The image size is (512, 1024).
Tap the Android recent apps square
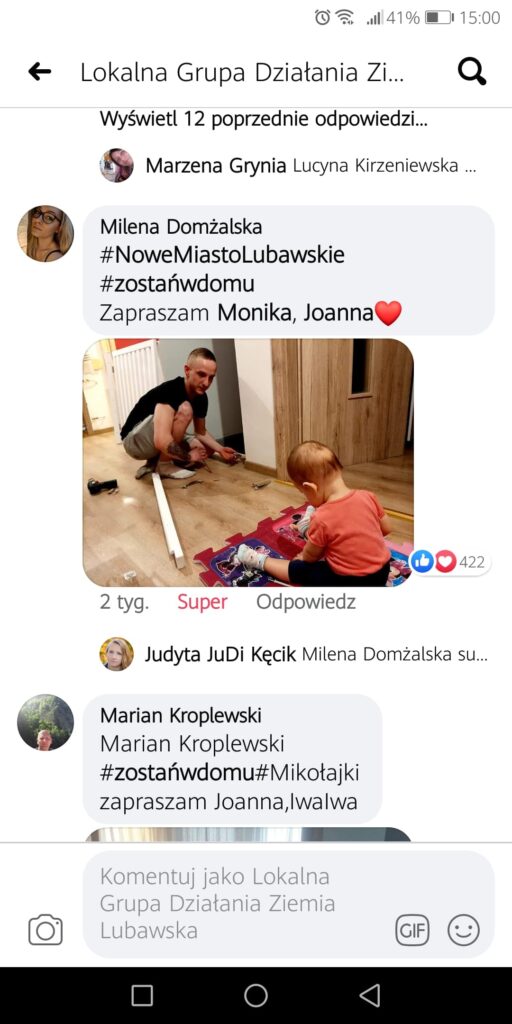pyautogui.click(x=142, y=995)
